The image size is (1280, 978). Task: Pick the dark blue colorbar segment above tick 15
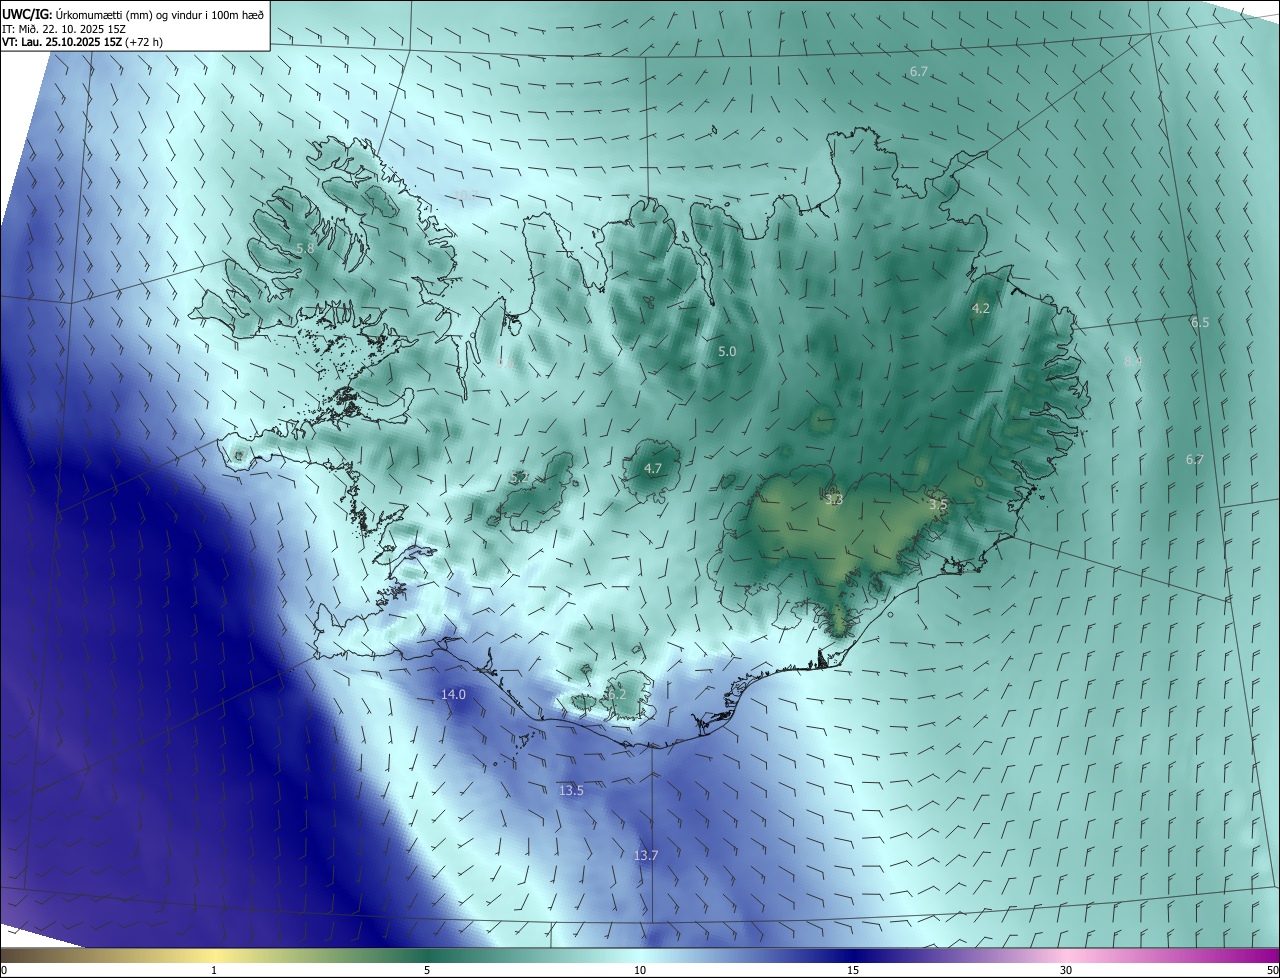(853, 955)
